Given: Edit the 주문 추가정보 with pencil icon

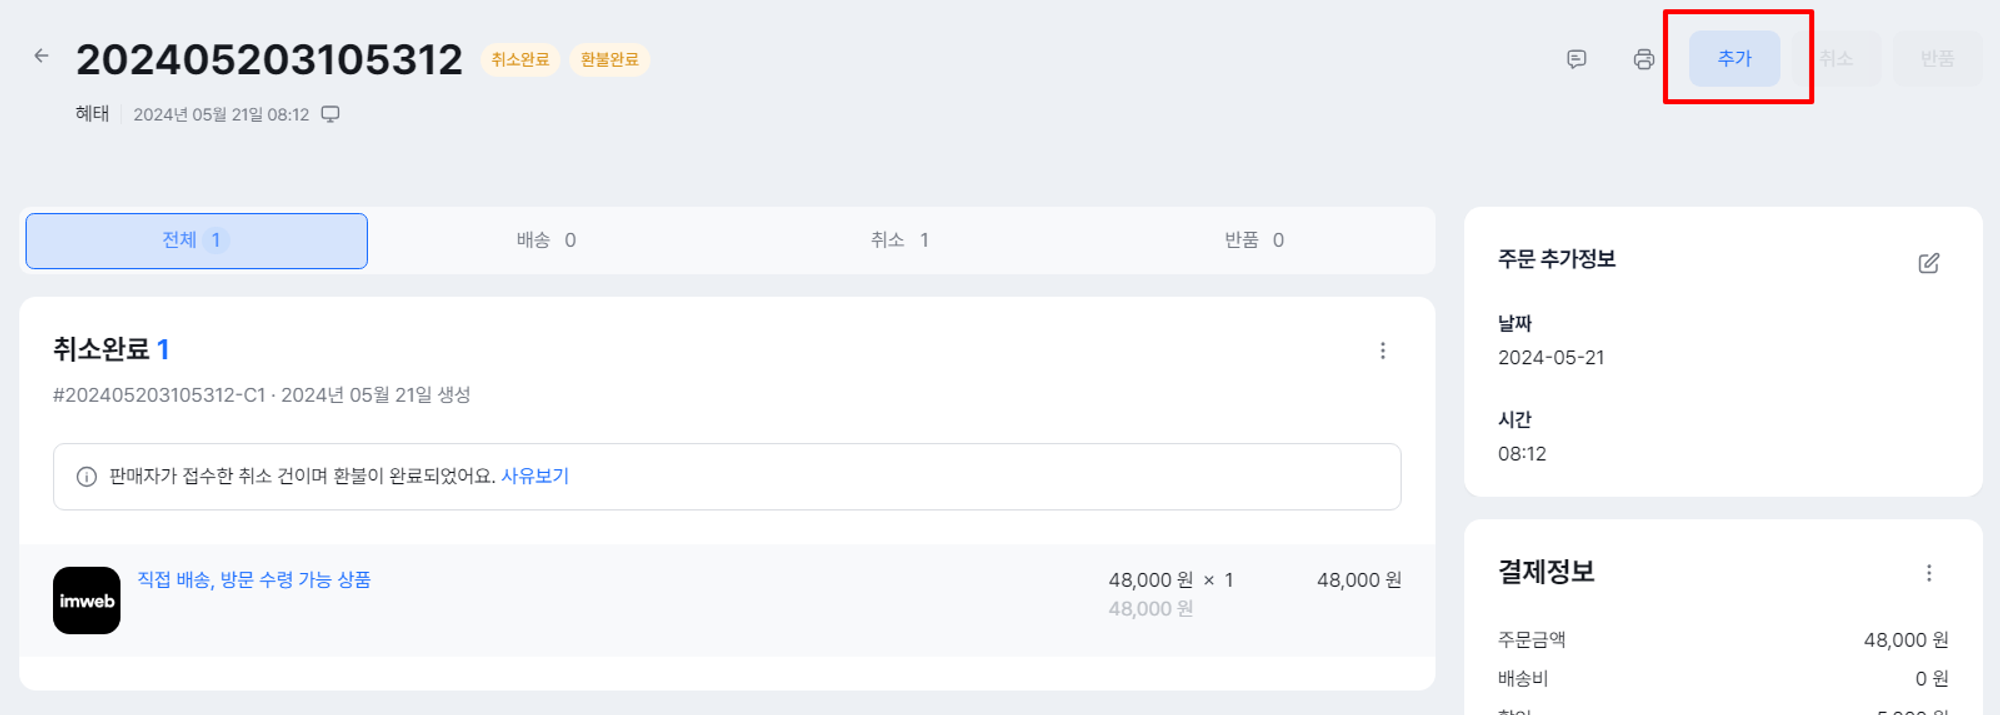Looking at the screenshot, I should [x=1928, y=263].
